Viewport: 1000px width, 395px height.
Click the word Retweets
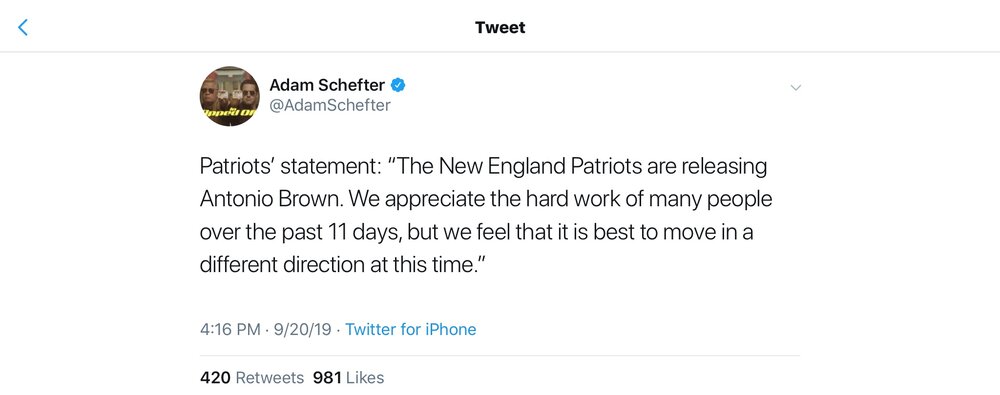270,378
